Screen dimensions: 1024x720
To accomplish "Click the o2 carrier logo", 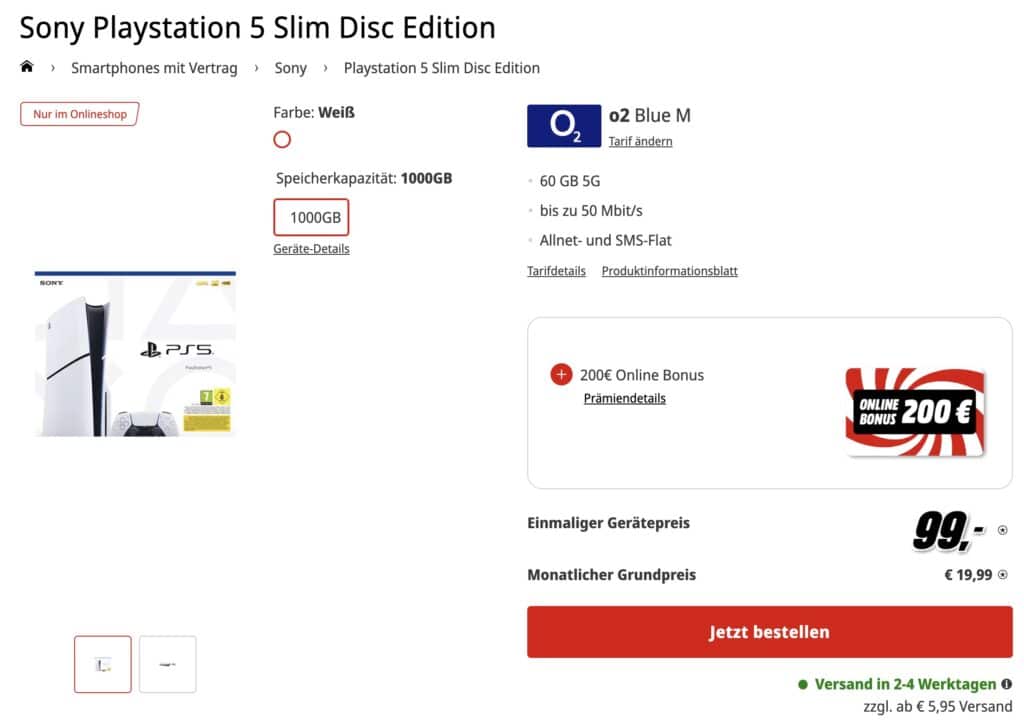I will [x=563, y=126].
